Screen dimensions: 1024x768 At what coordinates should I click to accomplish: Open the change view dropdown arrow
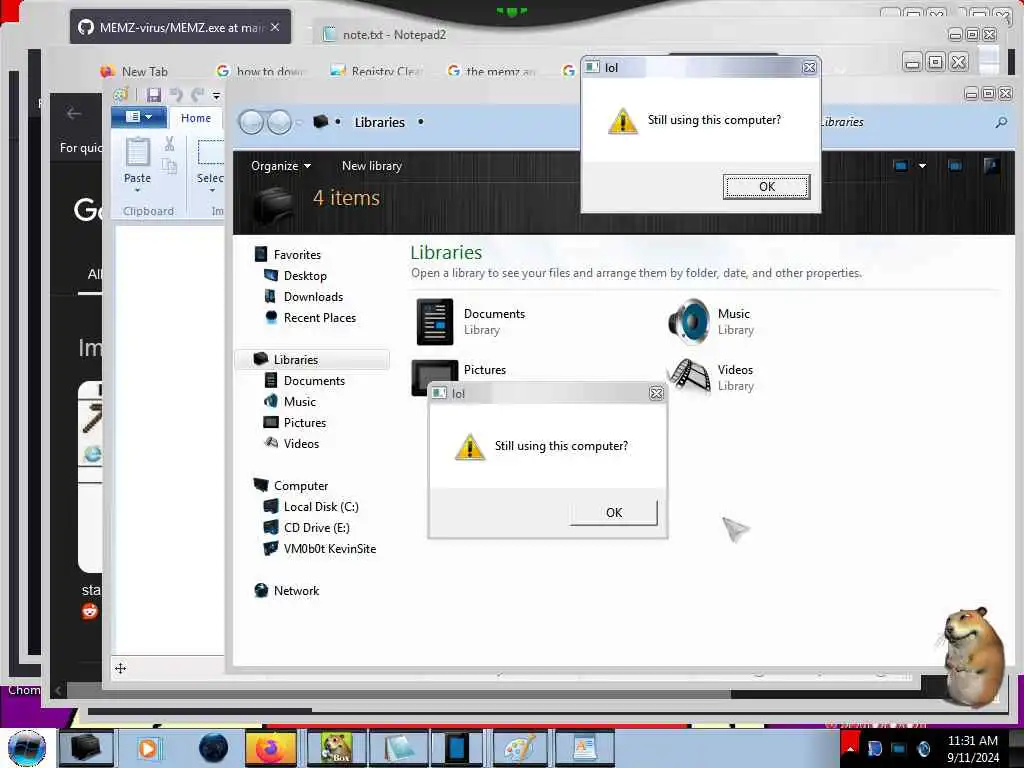(x=922, y=166)
